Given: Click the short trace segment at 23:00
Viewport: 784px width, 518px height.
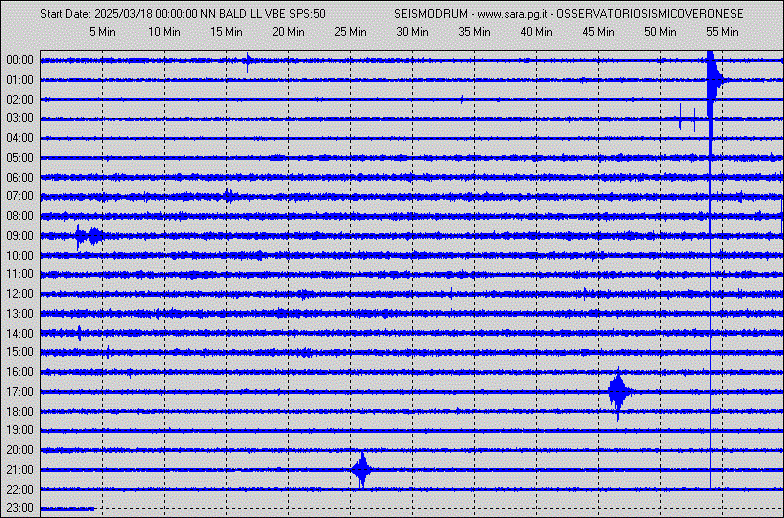Looking at the screenshot, I should click(x=68, y=508).
